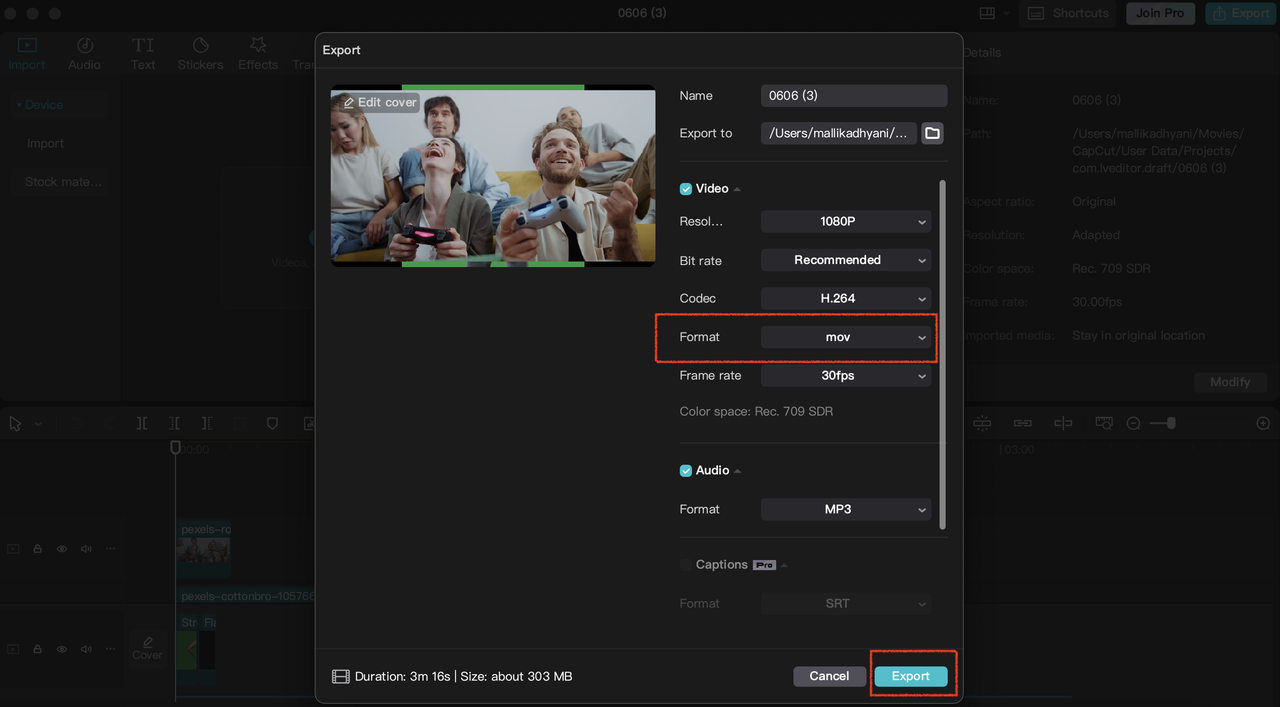Lock the lower main timeline track
Screen dimensions: 1280x707
(37, 649)
